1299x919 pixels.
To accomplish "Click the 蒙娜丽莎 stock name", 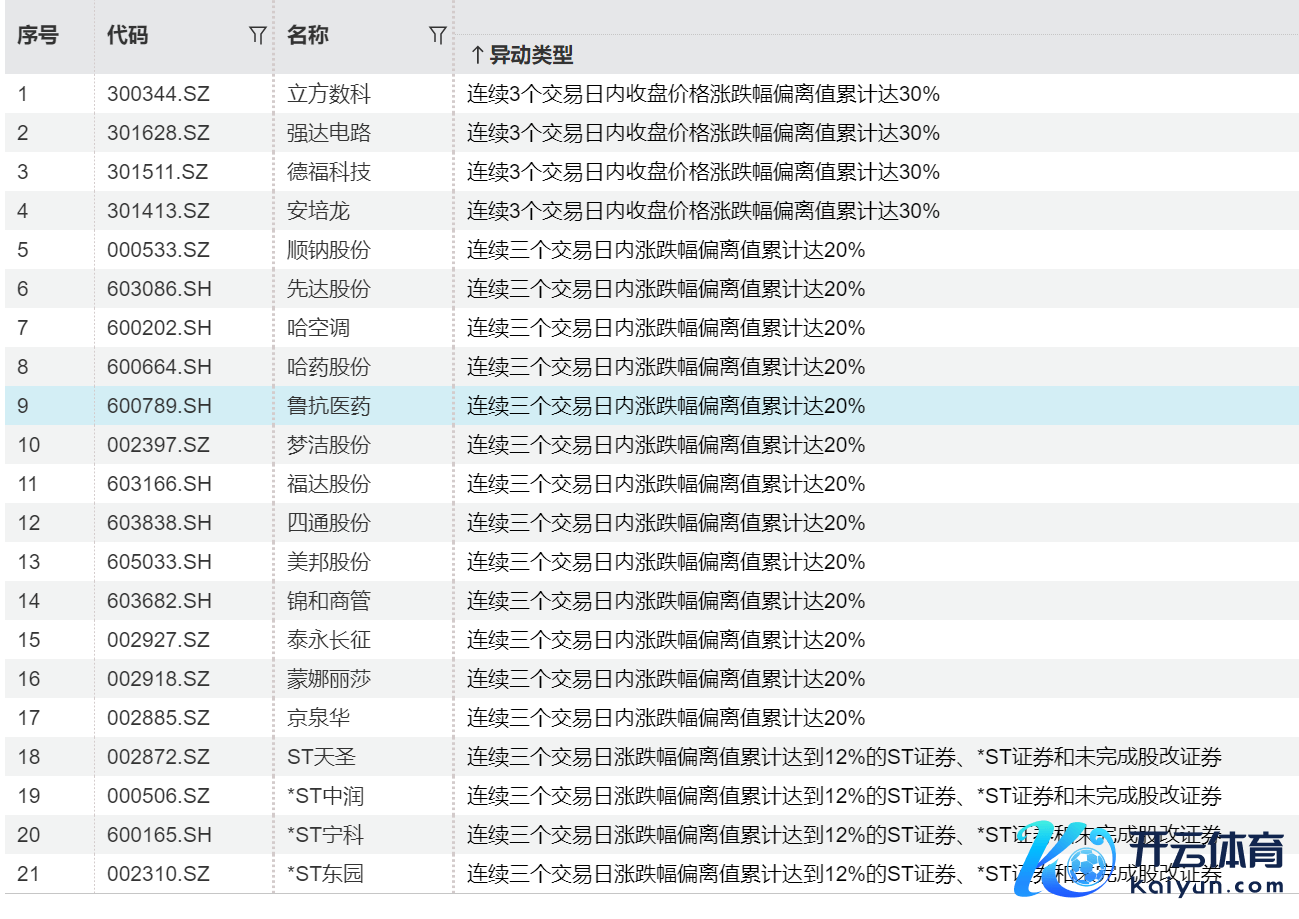I will [329, 679].
